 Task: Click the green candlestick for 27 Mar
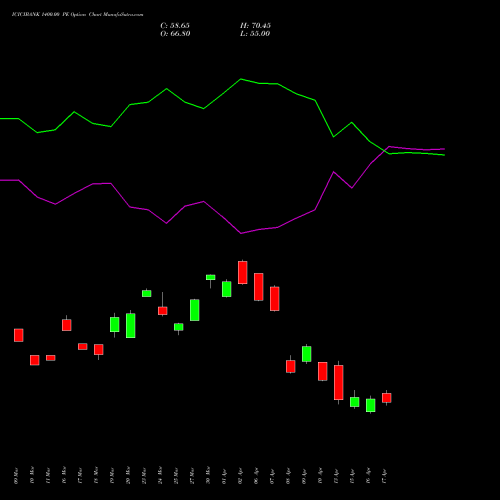click(x=195, y=310)
